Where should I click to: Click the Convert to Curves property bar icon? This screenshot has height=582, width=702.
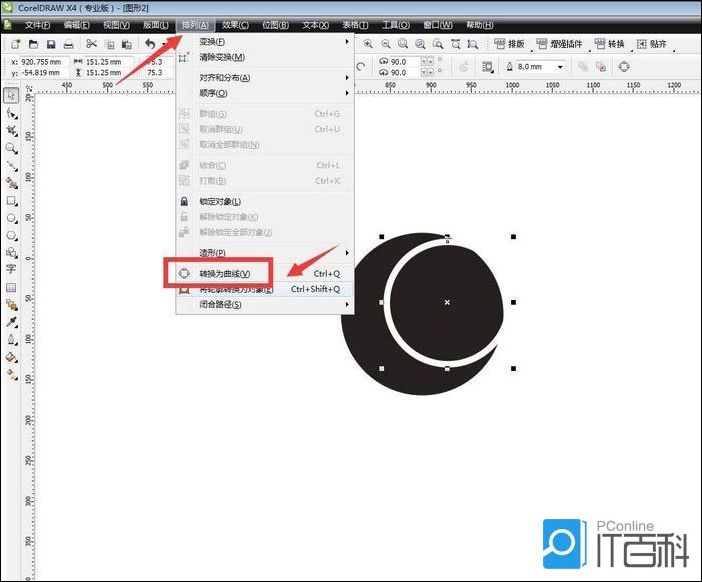pyautogui.click(x=624, y=67)
